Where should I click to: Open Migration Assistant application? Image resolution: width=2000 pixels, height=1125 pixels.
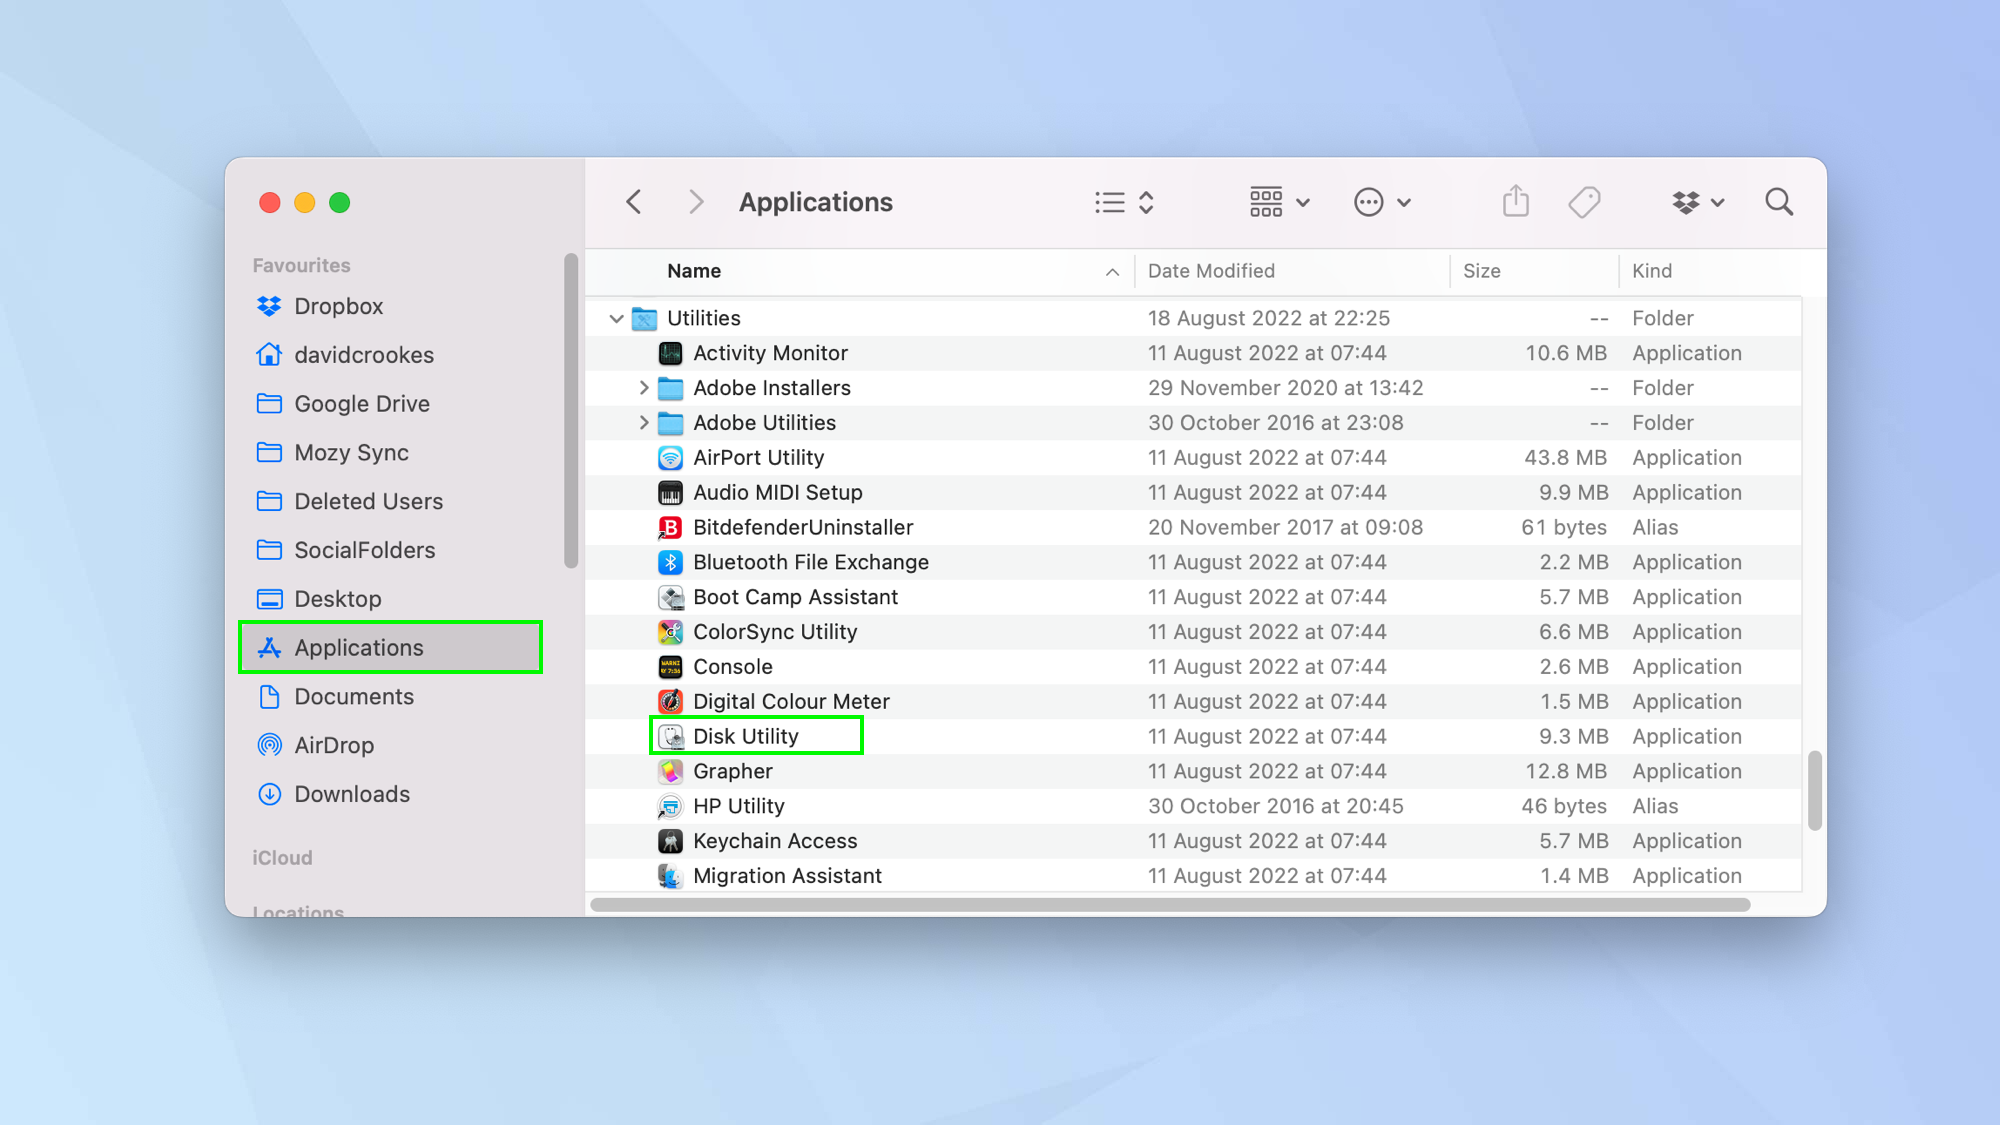point(787,875)
